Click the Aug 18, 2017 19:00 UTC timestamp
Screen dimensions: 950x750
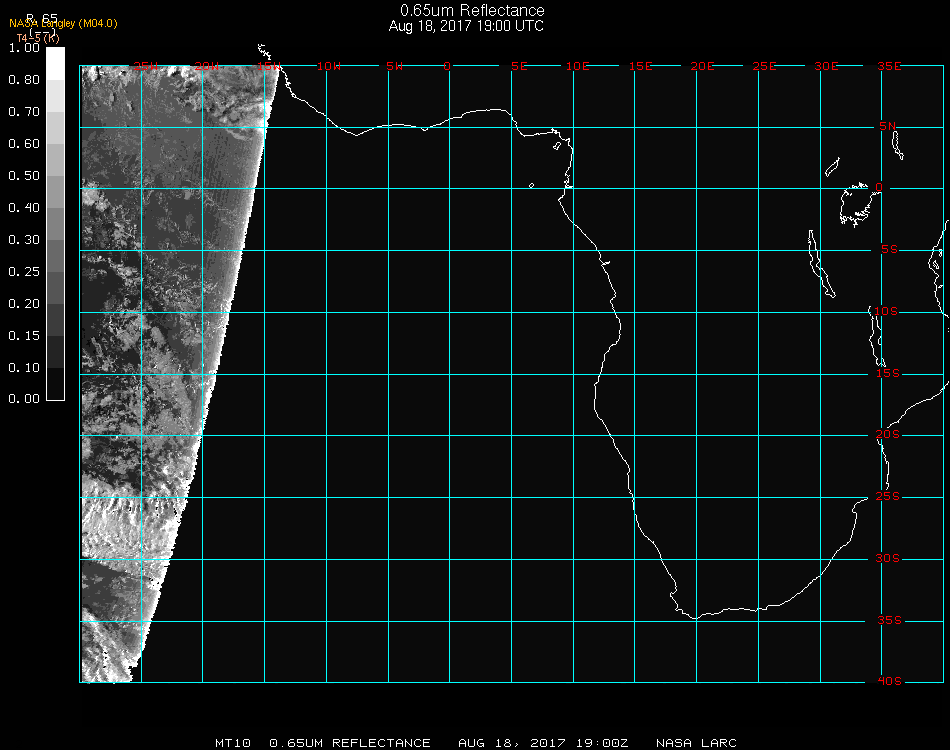pyautogui.click(x=466, y=26)
